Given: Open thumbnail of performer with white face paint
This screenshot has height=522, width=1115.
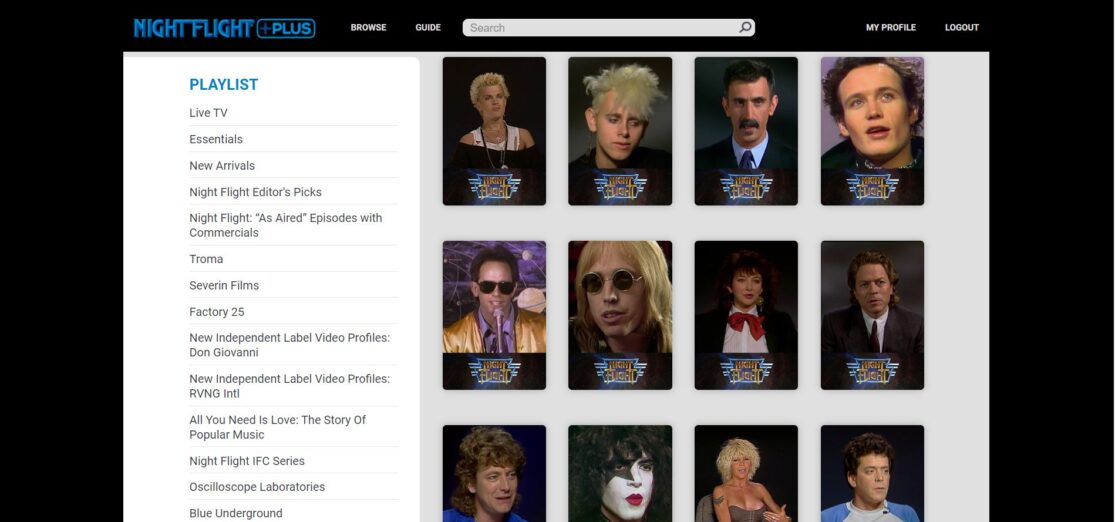Looking at the screenshot, I should tap(620, 473).
